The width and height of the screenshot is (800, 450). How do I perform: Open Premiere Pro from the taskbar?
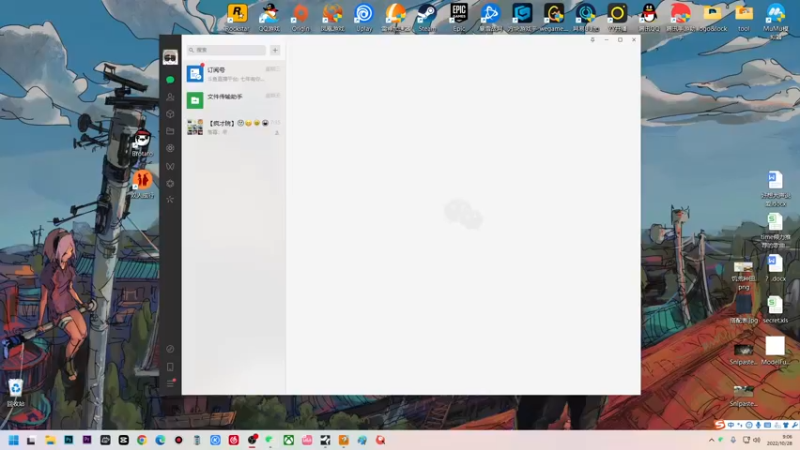[x=87, y=440]
